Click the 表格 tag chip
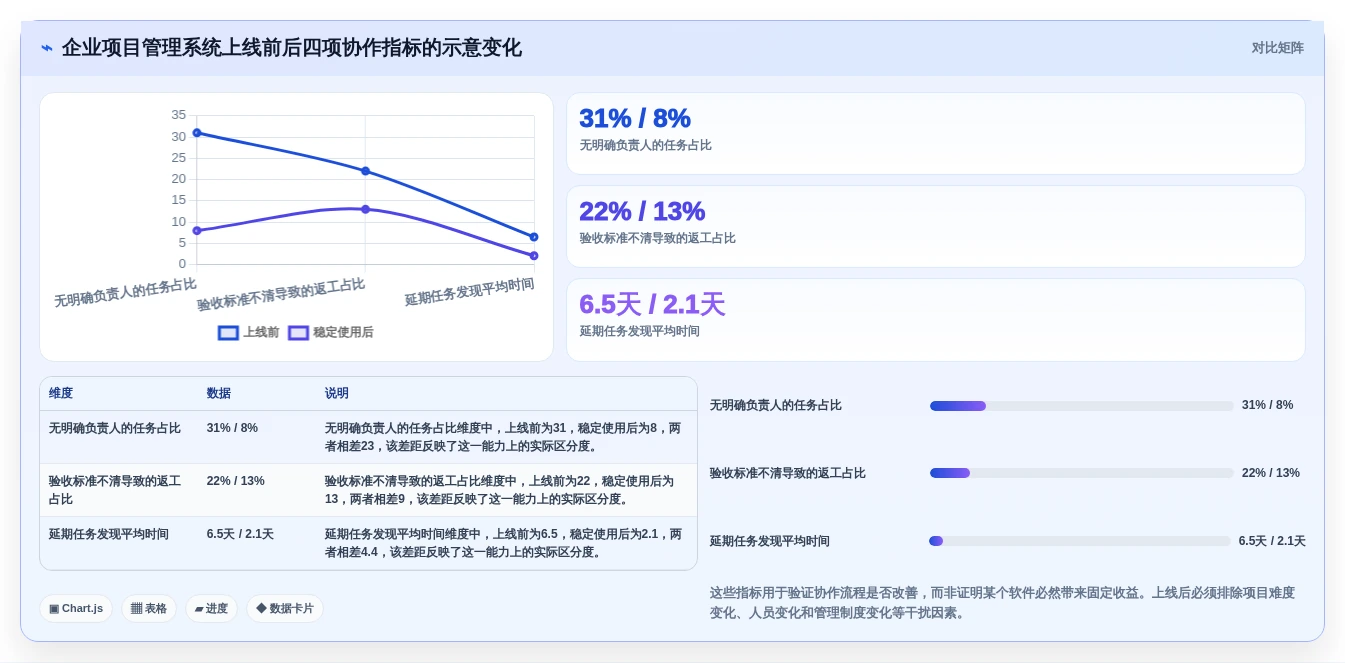This screenshot has width=1345, height=663. (149, 608)
